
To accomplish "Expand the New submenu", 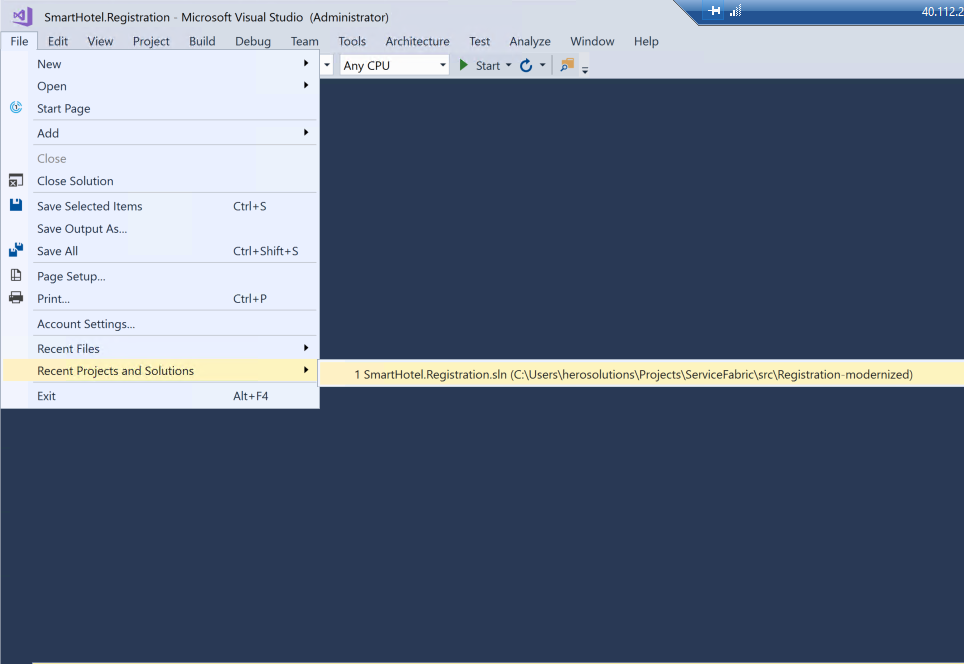I will point(306,63).
